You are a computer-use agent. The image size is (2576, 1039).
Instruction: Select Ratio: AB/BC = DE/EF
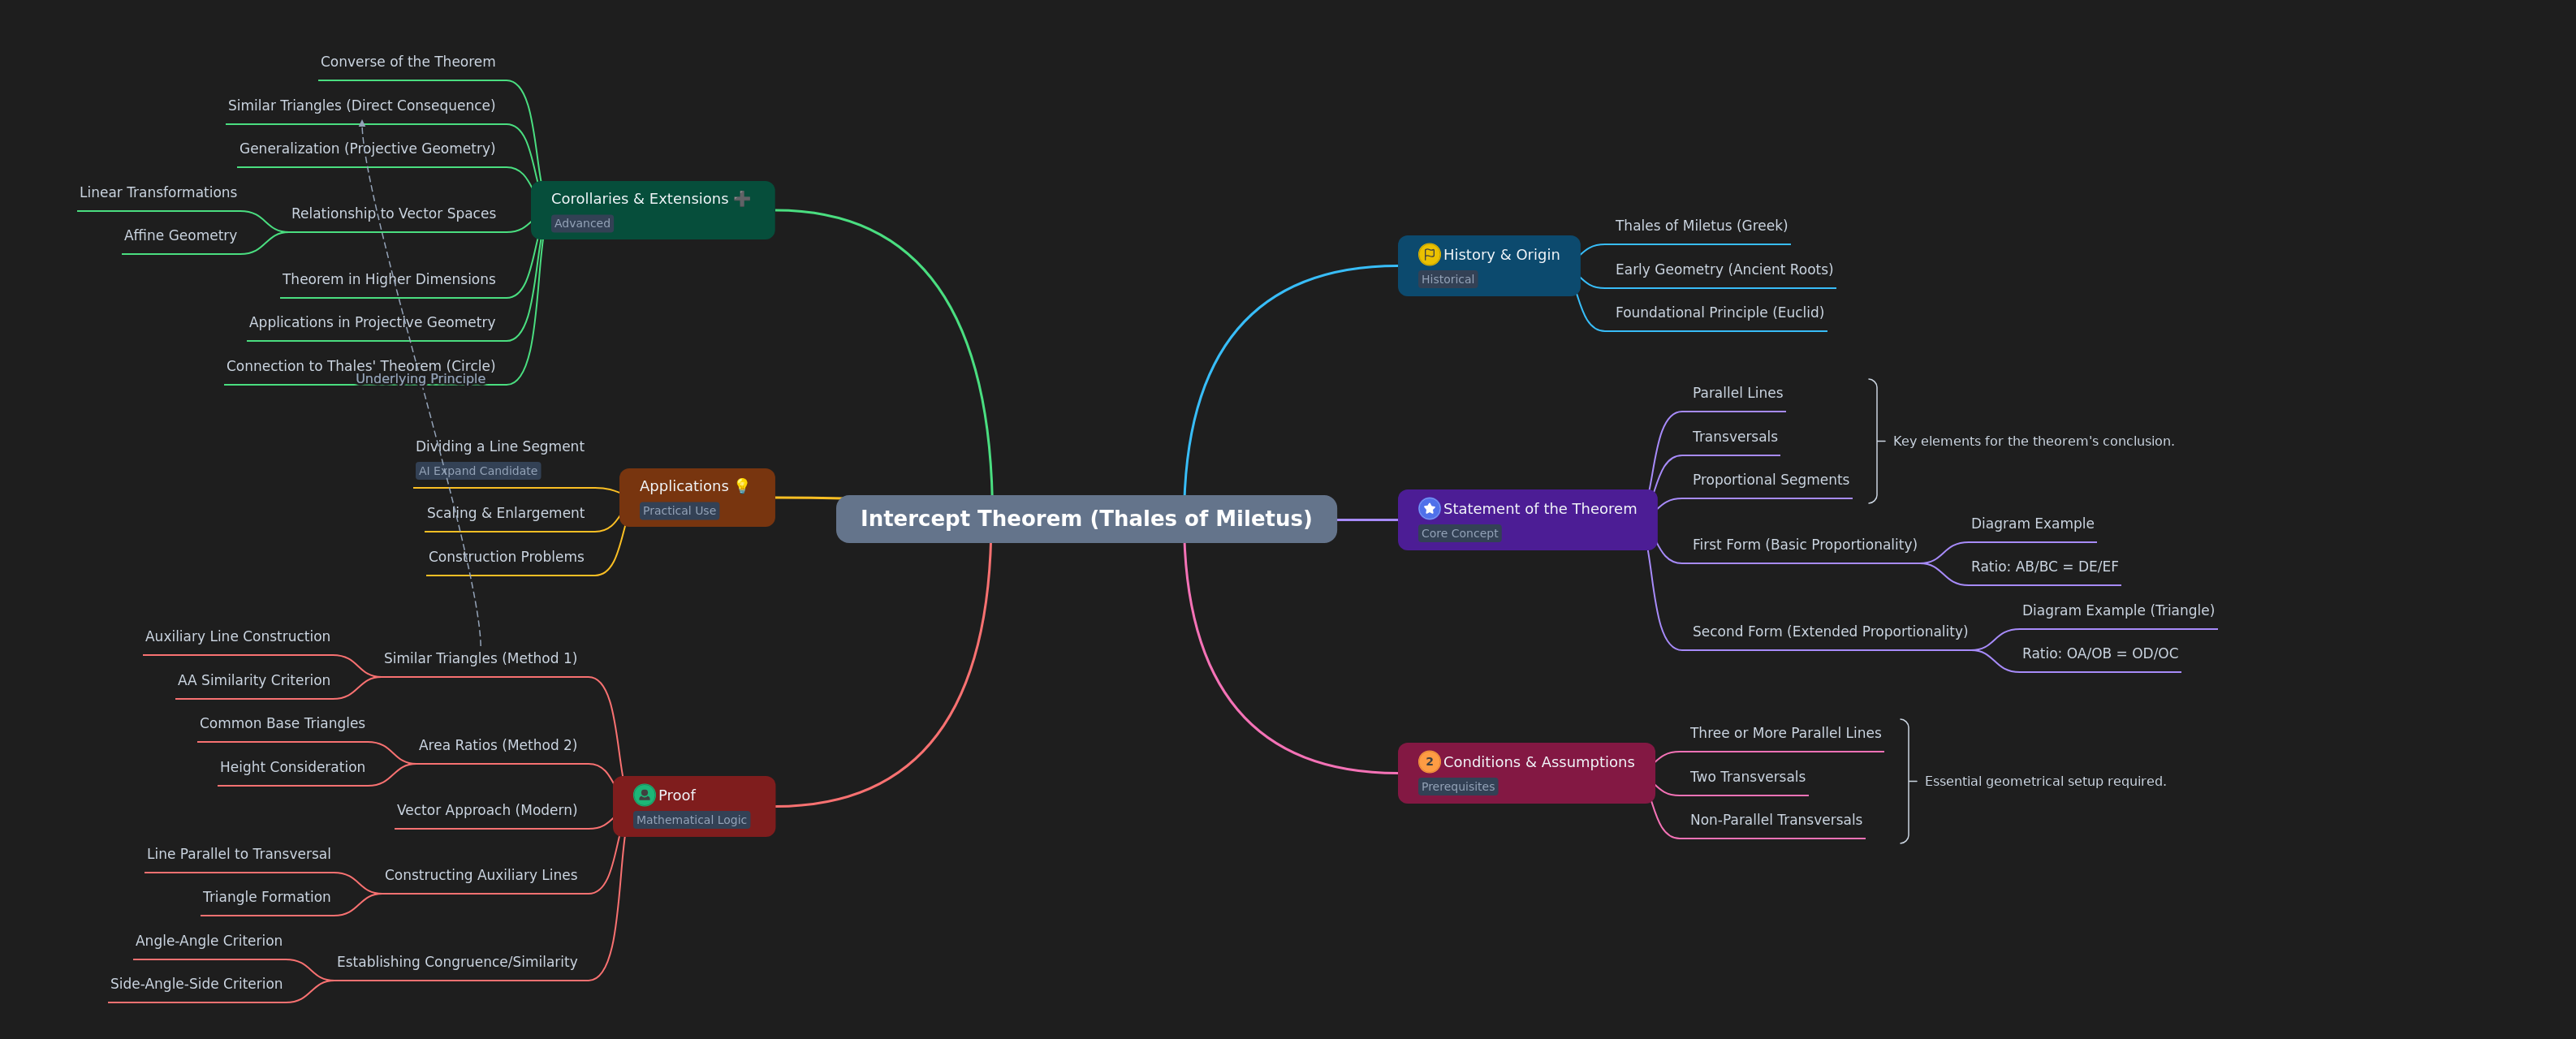pos(2044,568)
